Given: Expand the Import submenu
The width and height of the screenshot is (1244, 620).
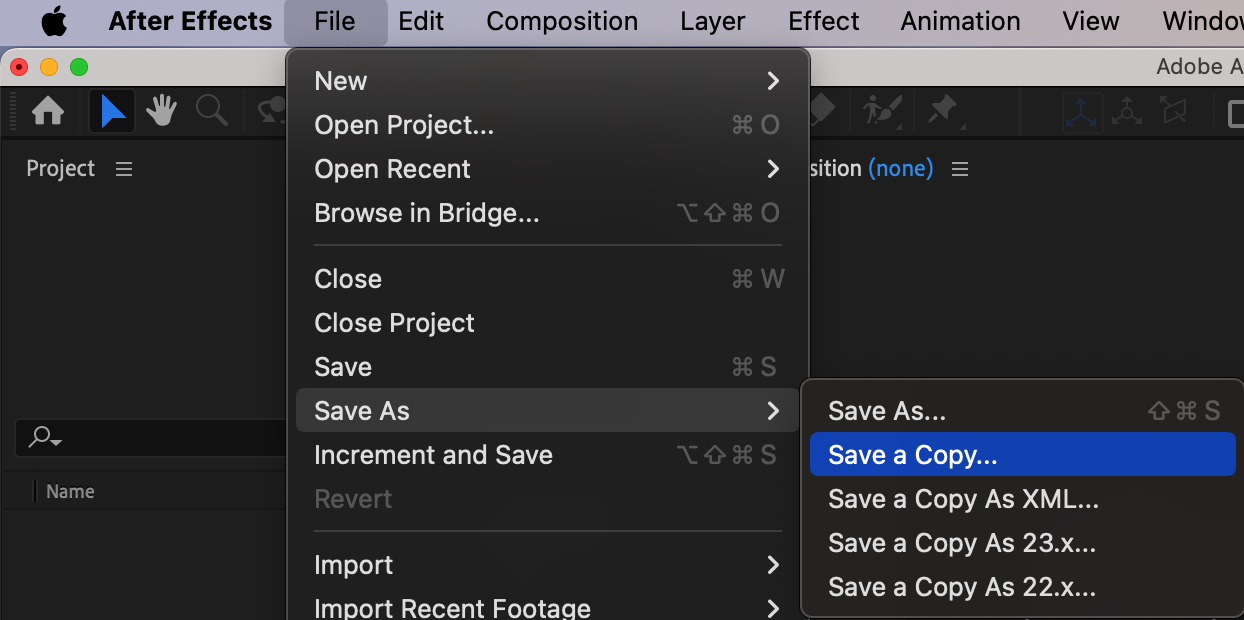Looking at the screenshot, I should pos(547,565).
